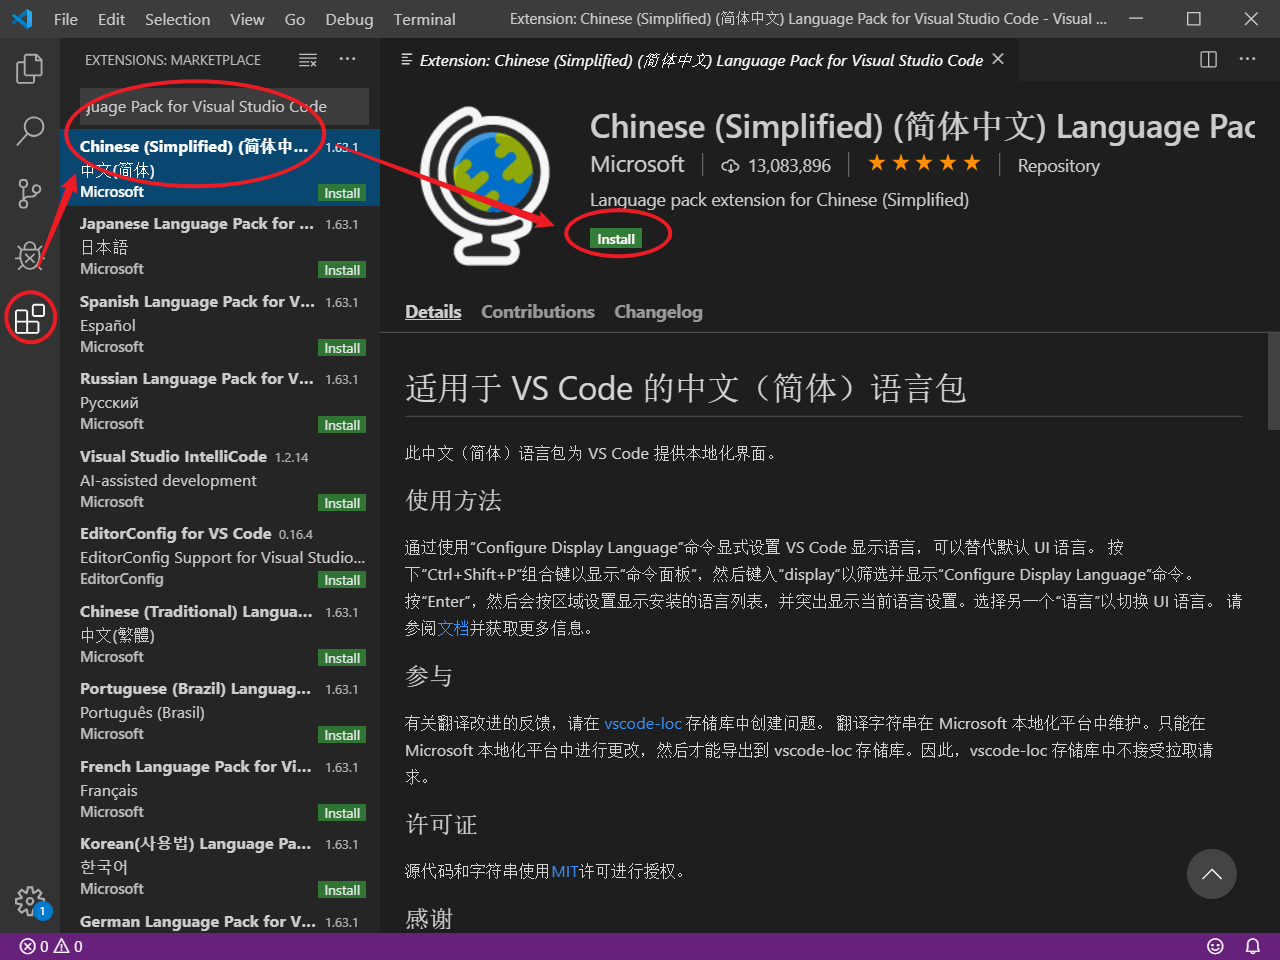Open Extensions sidebar more actions menu
Viewport: 1280px width, 960px height.
[347, 60]
